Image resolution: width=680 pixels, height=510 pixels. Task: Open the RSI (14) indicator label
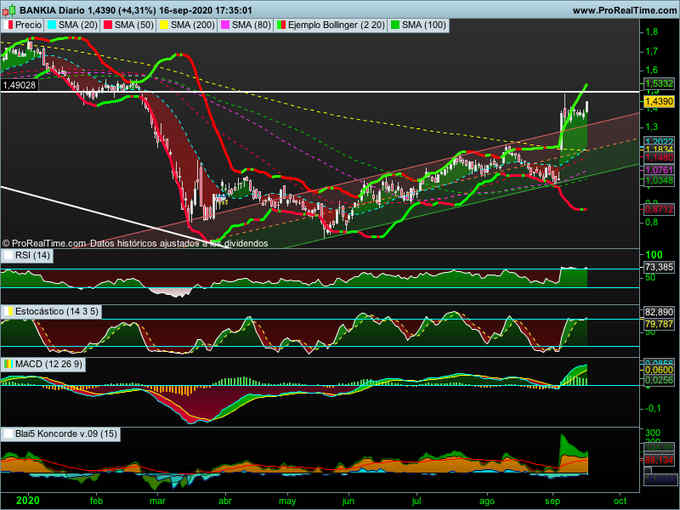click(x=28, y=255)
